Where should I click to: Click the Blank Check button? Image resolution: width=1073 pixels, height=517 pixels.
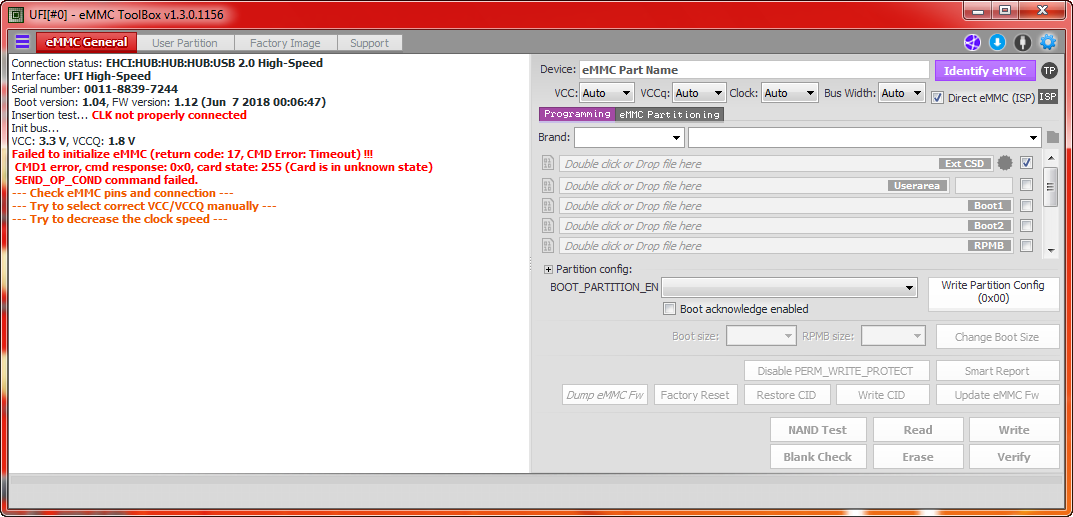point(817,456)
